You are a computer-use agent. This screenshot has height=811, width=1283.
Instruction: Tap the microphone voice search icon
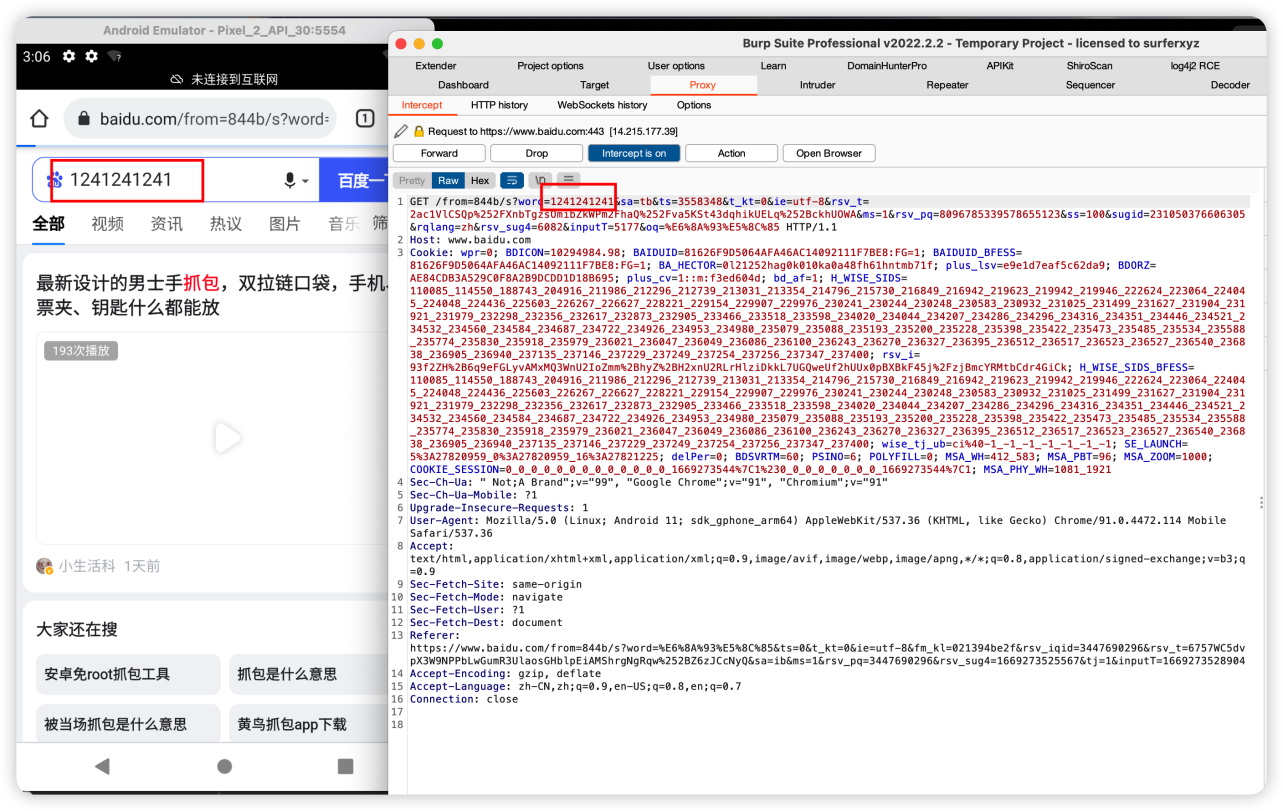290,180
